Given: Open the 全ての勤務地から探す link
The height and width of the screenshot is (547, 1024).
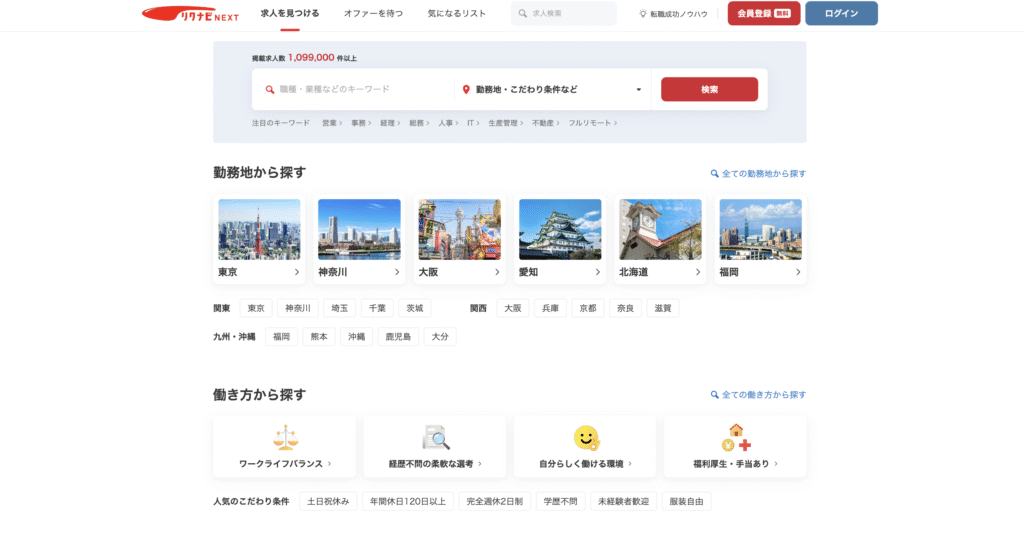Looking at the screenshot, I should pyautogui.click(x=758, y=174).
